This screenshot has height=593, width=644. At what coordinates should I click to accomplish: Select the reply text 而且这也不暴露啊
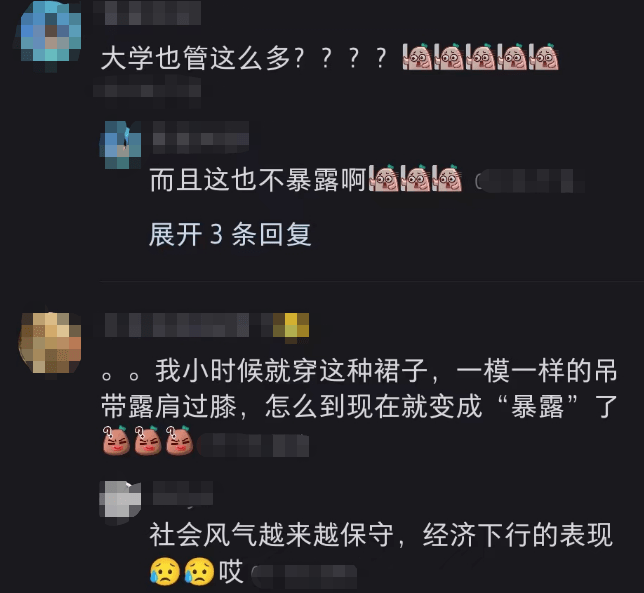pos(258,180)
